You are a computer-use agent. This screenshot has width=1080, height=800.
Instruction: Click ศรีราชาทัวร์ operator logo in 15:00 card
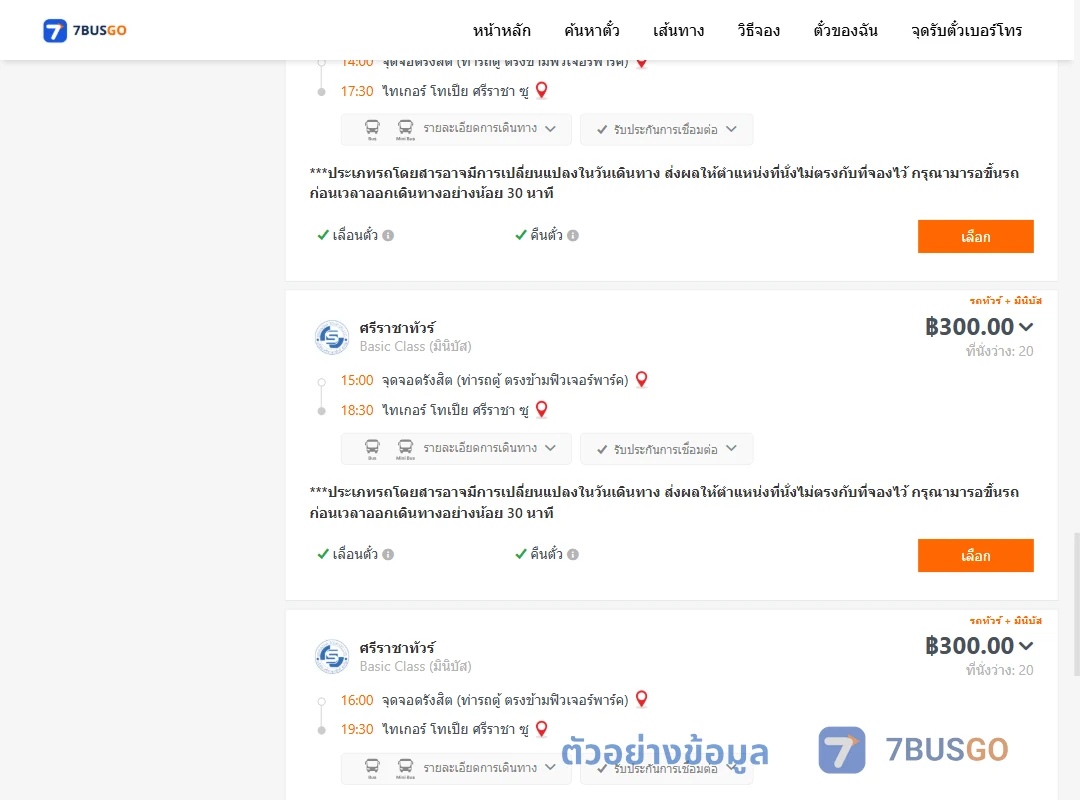(x=332, y=338)
